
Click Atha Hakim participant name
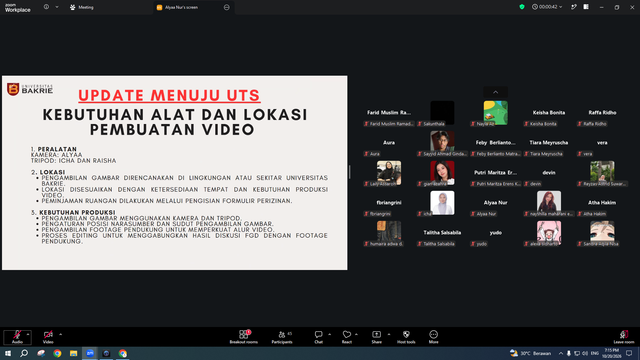coord(602,202)
